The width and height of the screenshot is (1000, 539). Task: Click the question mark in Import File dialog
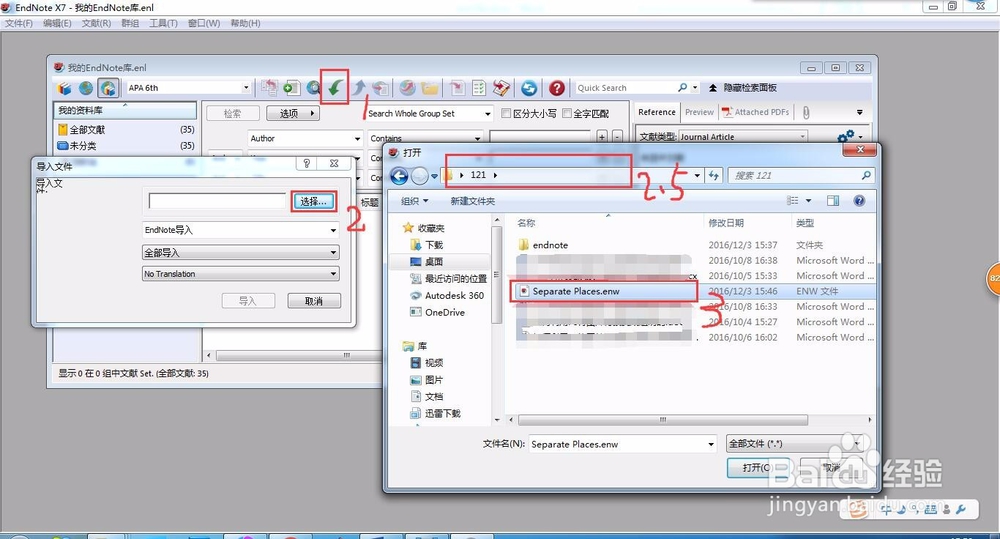[307, 163]
